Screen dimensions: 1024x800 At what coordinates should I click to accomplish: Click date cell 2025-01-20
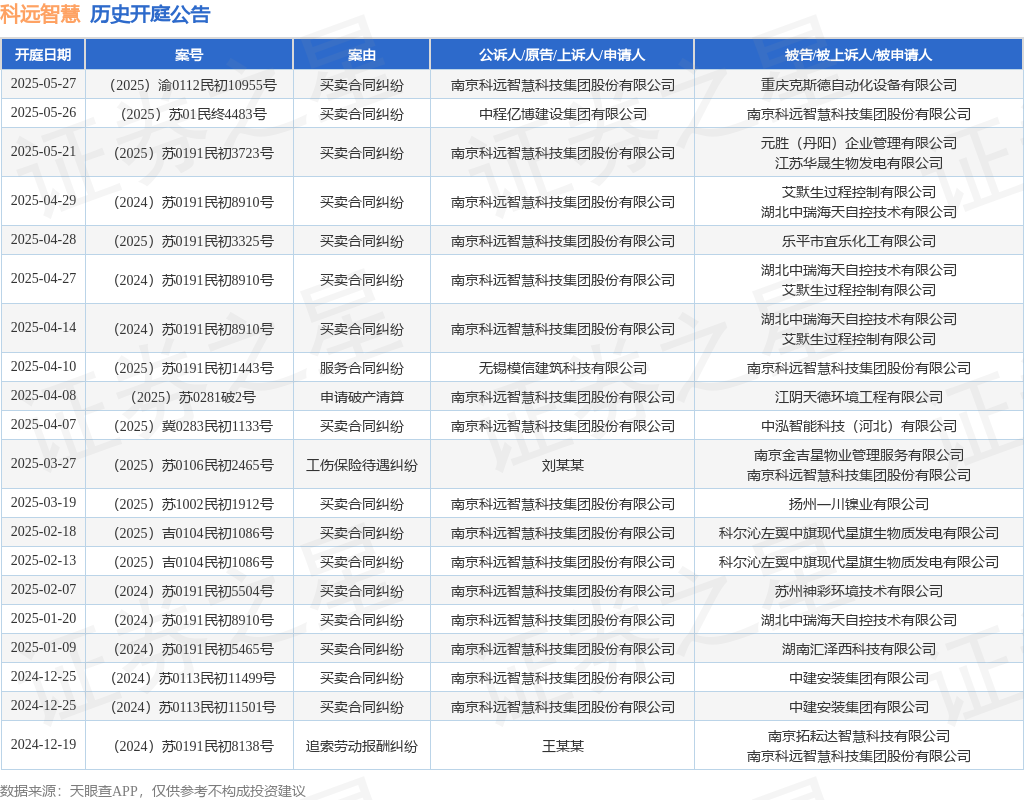[43, 618]
